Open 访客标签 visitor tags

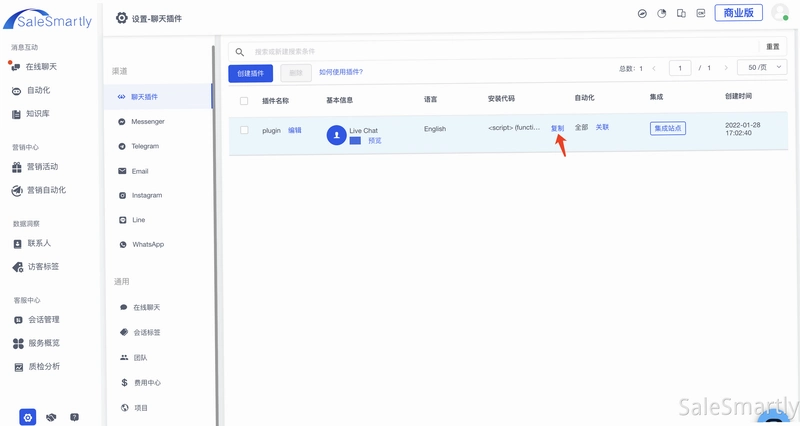click(x=36, y=267)
